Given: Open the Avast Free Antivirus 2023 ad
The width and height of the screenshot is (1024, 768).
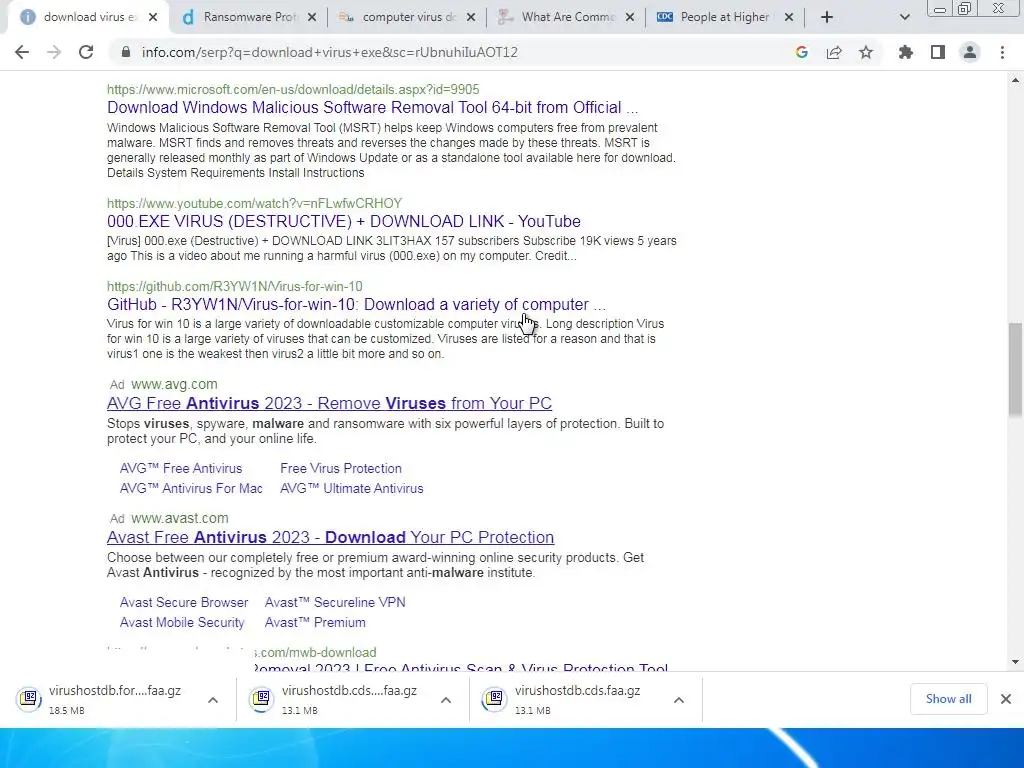Looking at the screenshot, I should [x=330, y=537].
